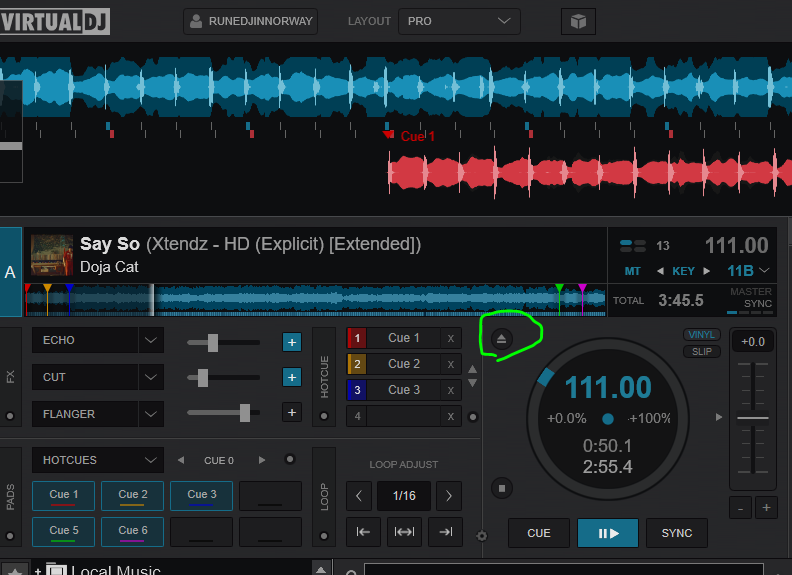
Task: Click the Say So album art thumbnail
Action: pyautogui.click(x=52, y=255)
